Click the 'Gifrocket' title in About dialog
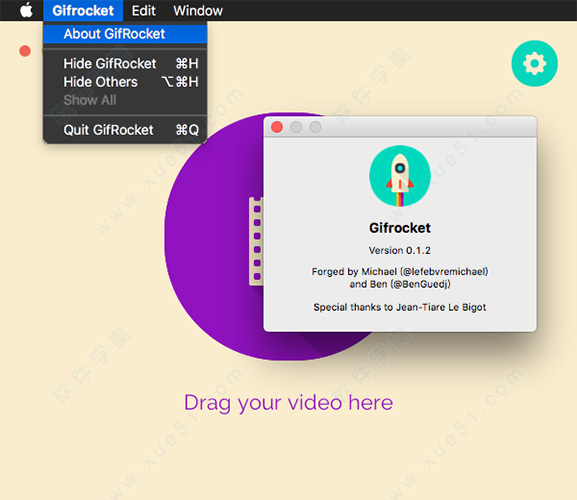This screenshot has width=577, height=500. pos(400,228)
